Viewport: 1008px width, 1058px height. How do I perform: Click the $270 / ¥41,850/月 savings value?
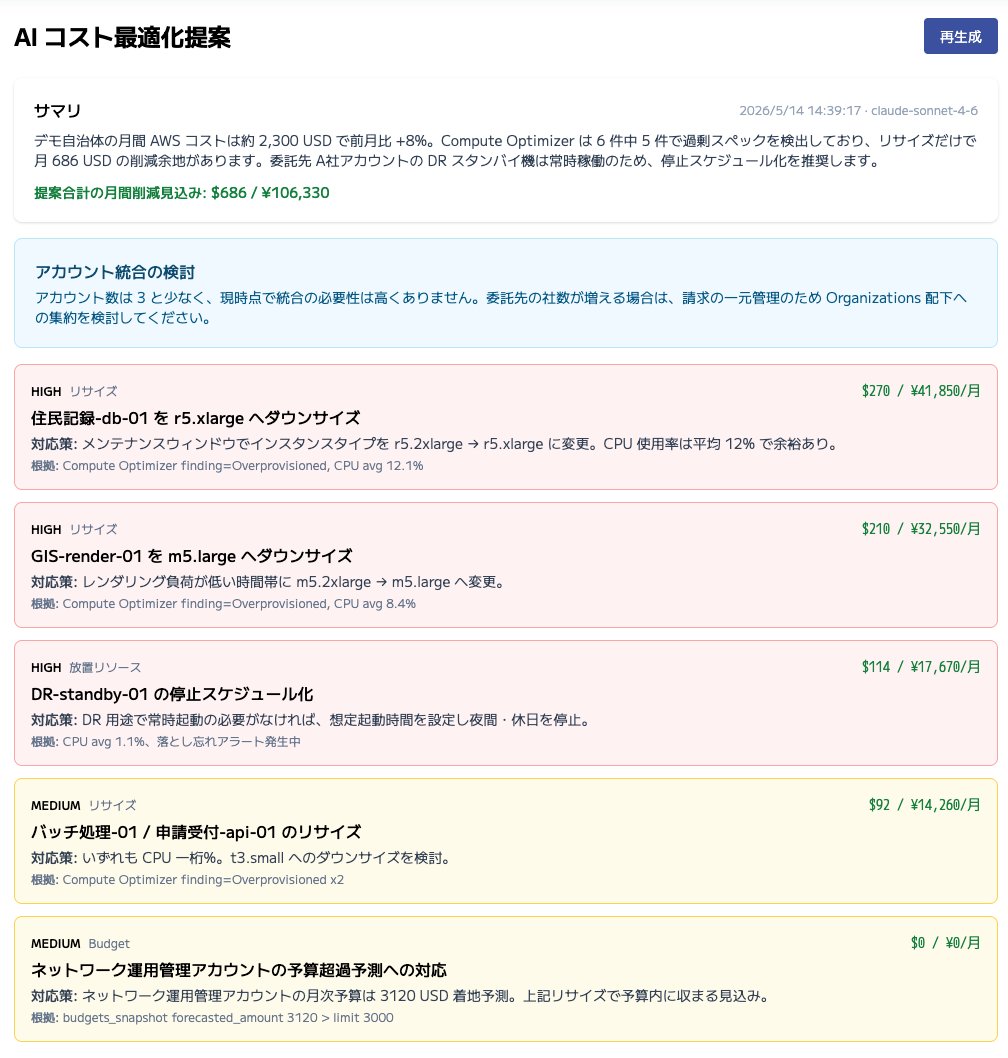click(x=921, y=391)
